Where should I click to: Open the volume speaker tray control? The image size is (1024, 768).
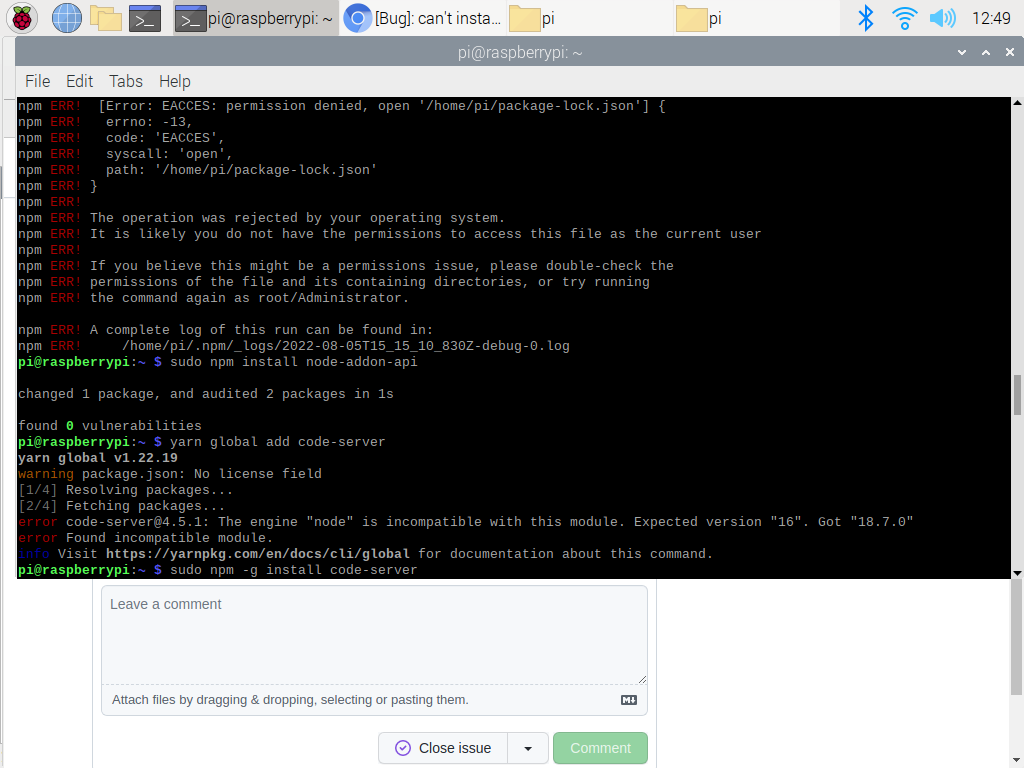tap(942, 18)
